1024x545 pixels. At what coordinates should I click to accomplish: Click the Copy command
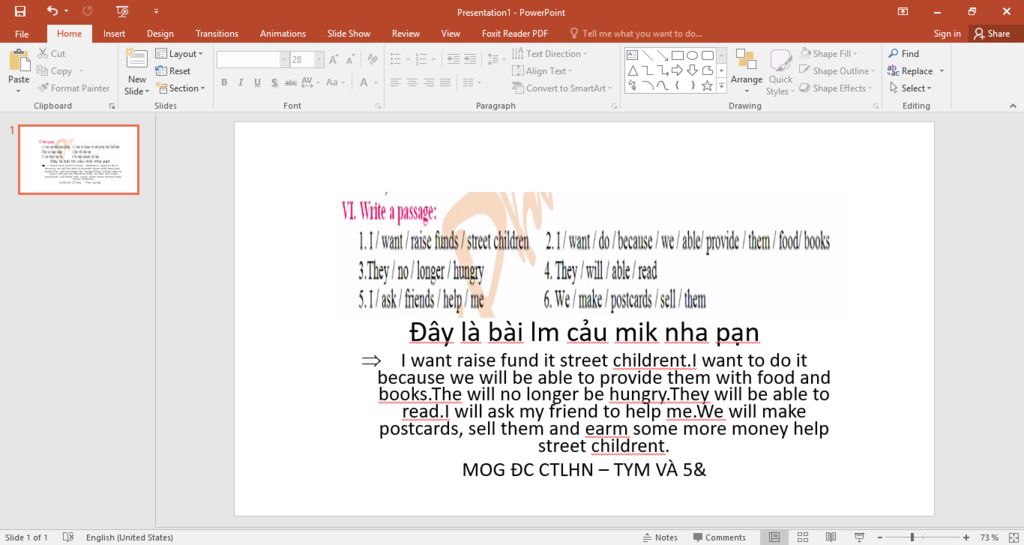55,70
